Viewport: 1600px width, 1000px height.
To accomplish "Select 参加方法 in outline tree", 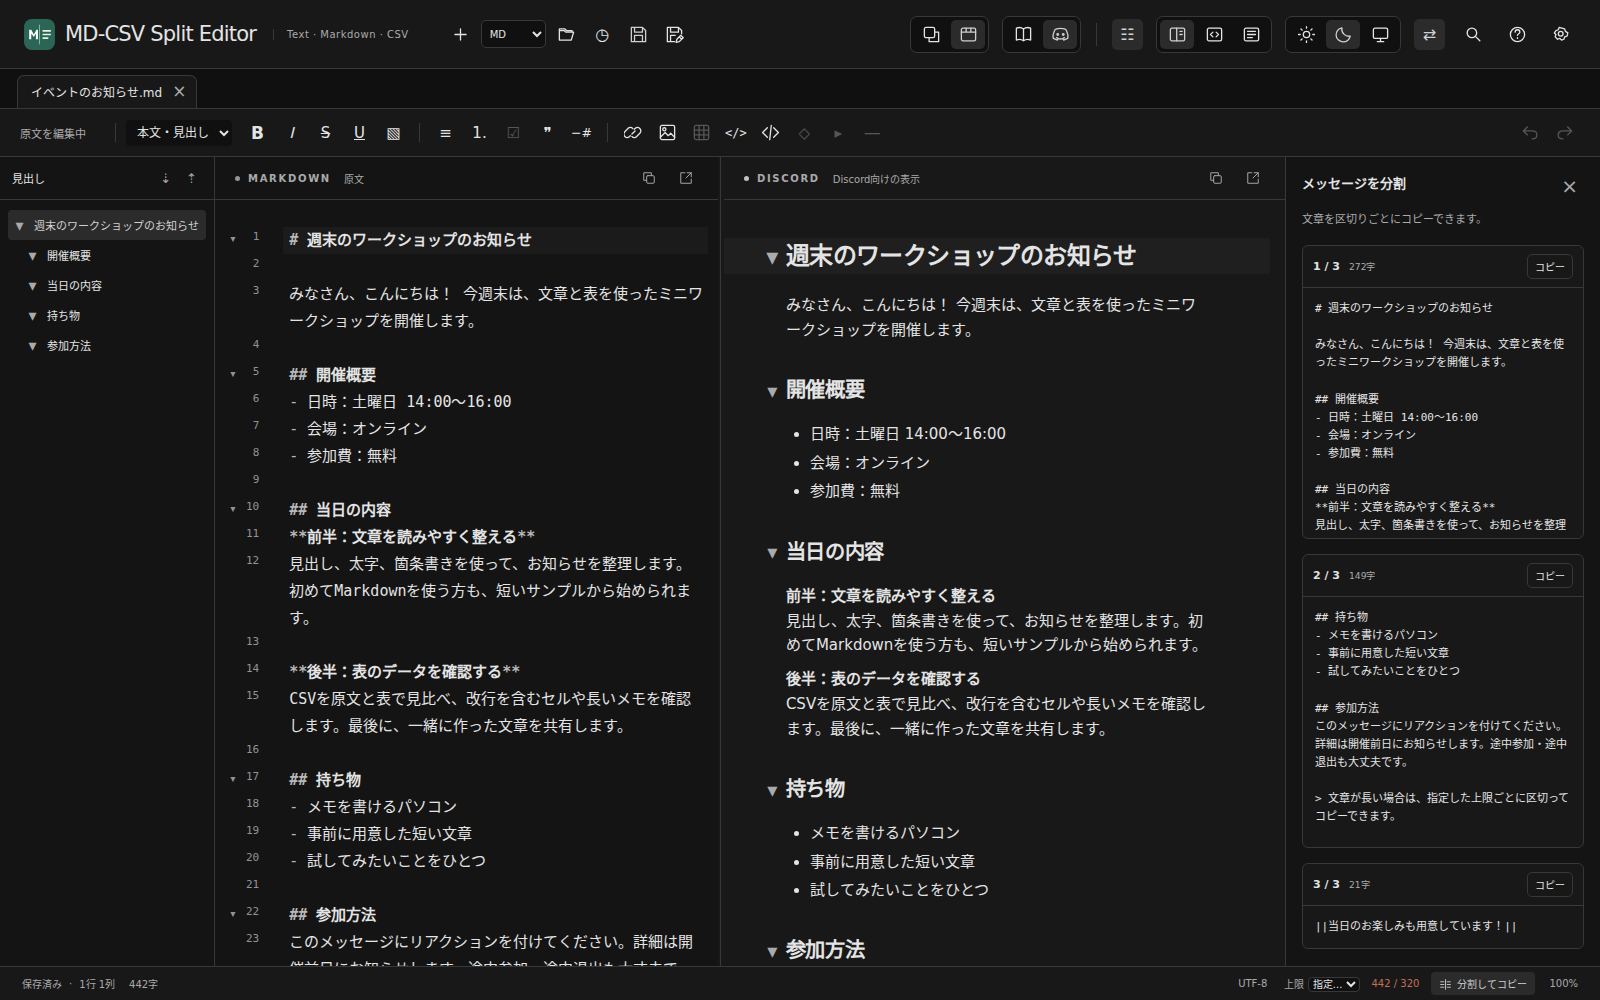I will [69, 346].
